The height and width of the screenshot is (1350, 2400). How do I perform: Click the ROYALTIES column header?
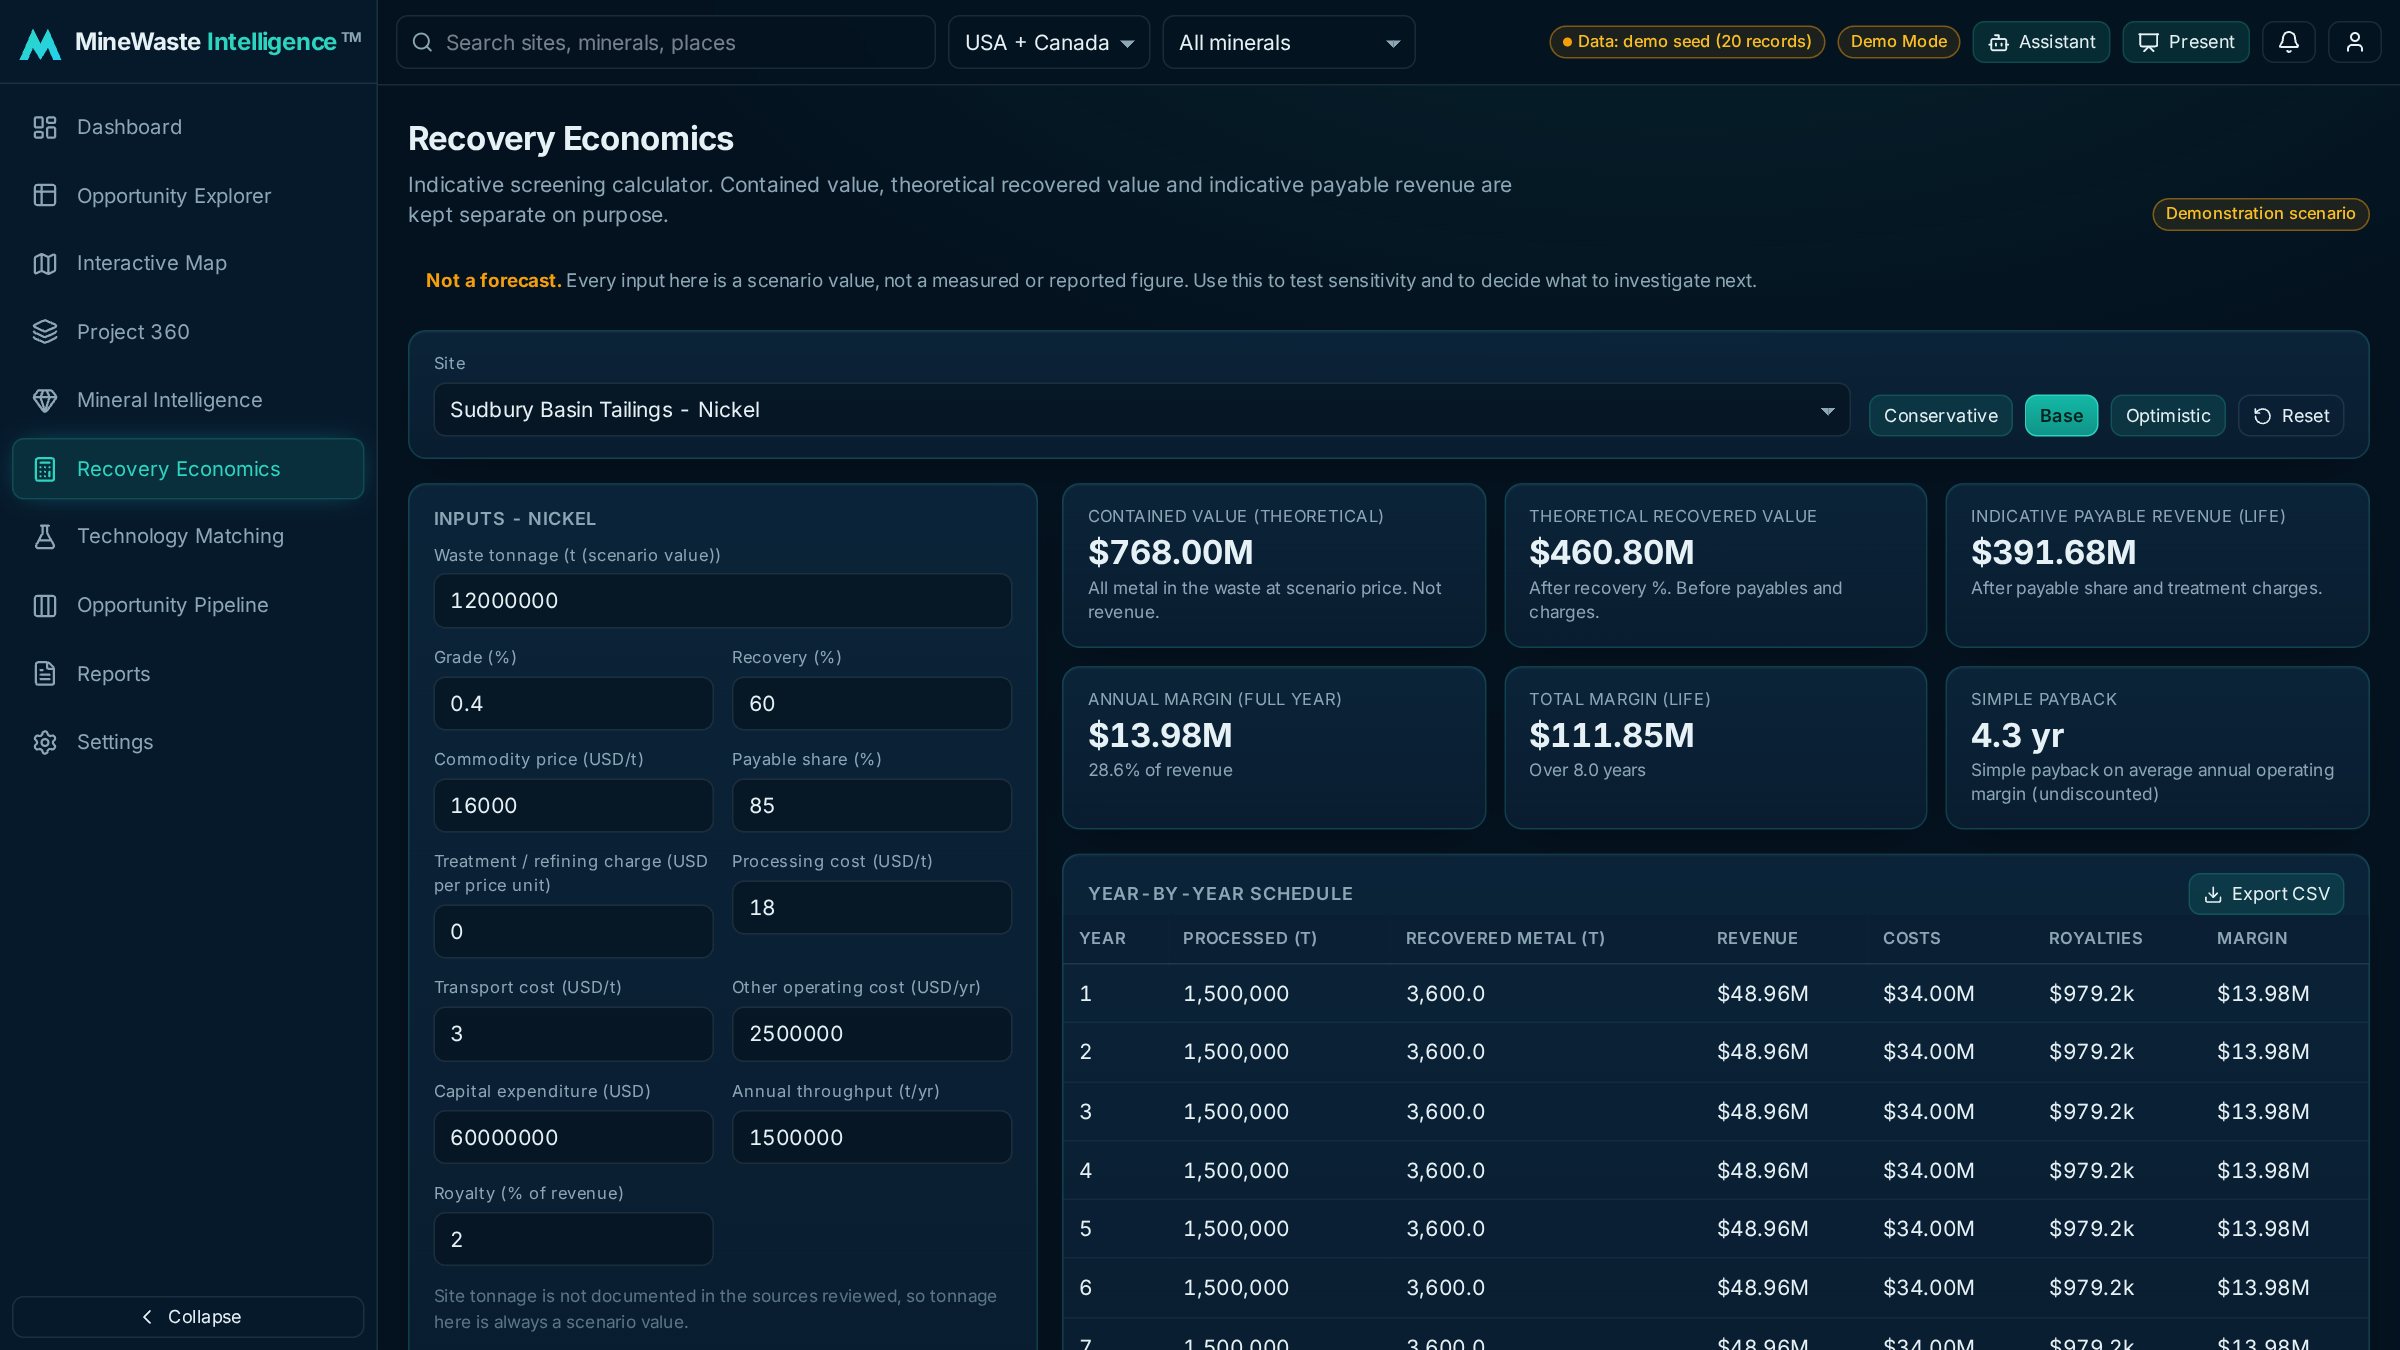coord(2095,938)
